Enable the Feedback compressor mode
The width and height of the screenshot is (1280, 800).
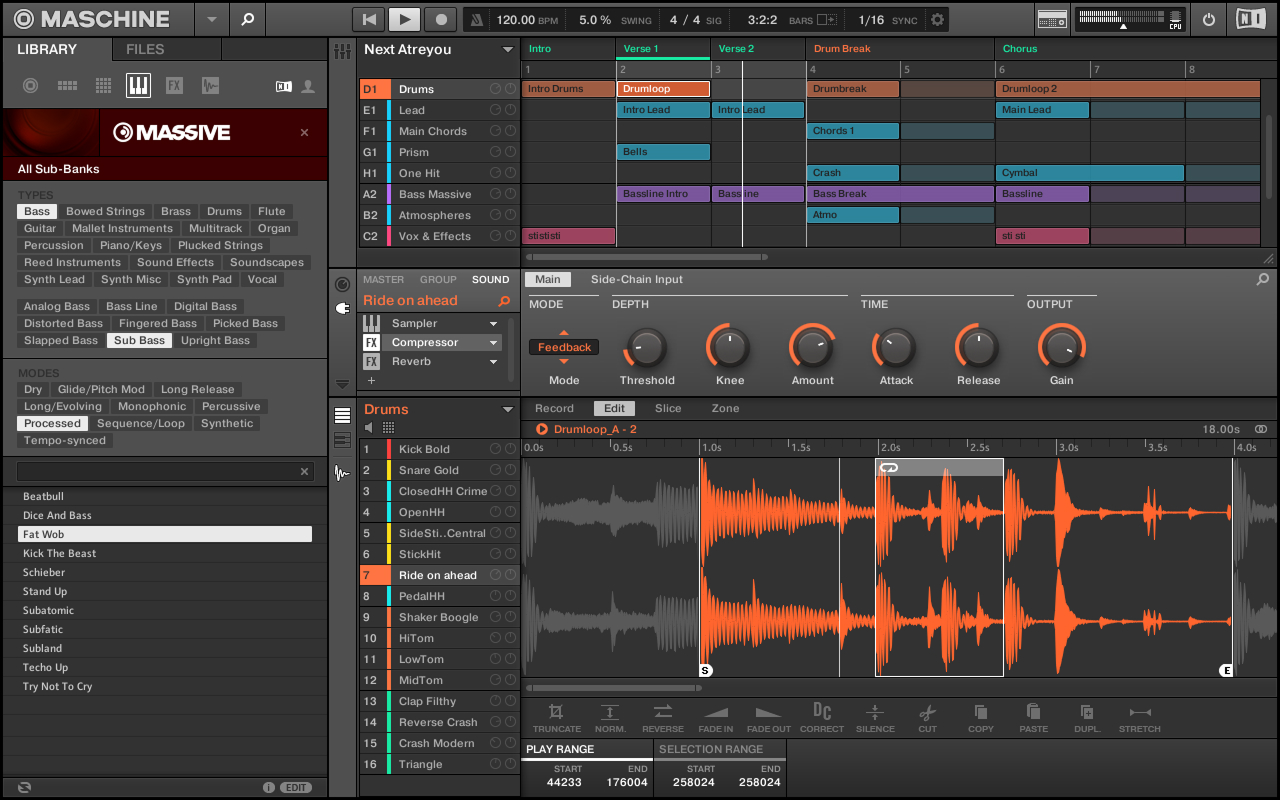click(x=563, y=347)
